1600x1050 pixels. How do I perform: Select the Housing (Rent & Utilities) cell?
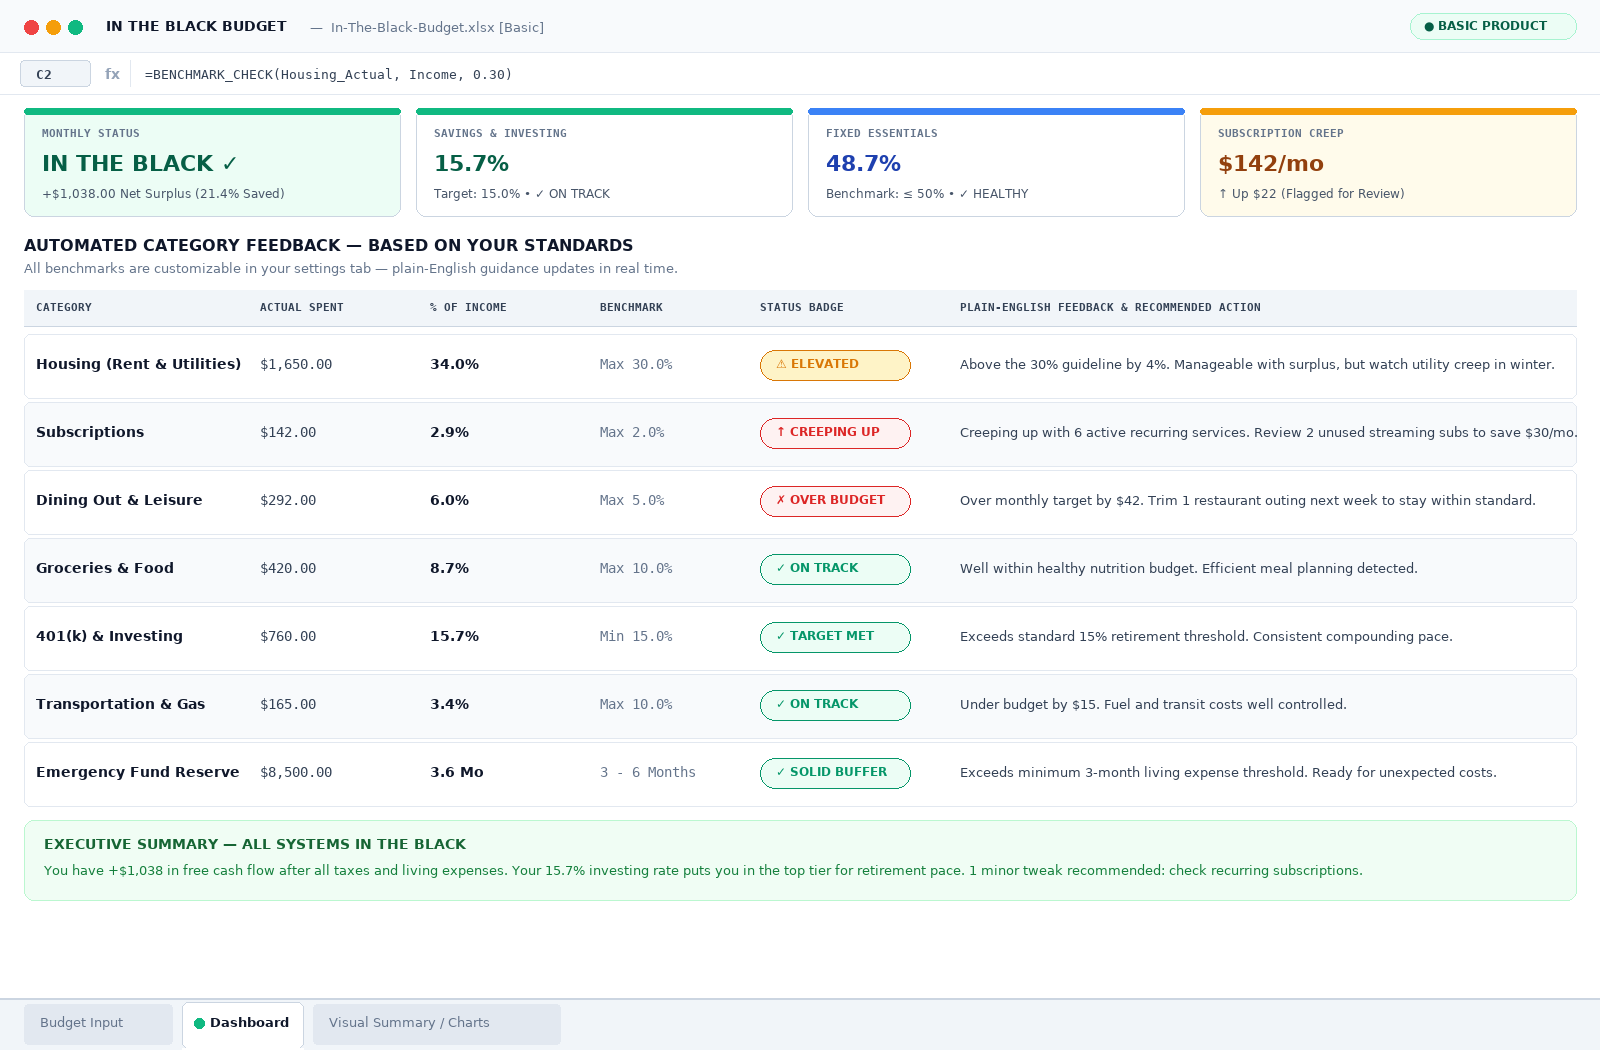coord(138,364)
